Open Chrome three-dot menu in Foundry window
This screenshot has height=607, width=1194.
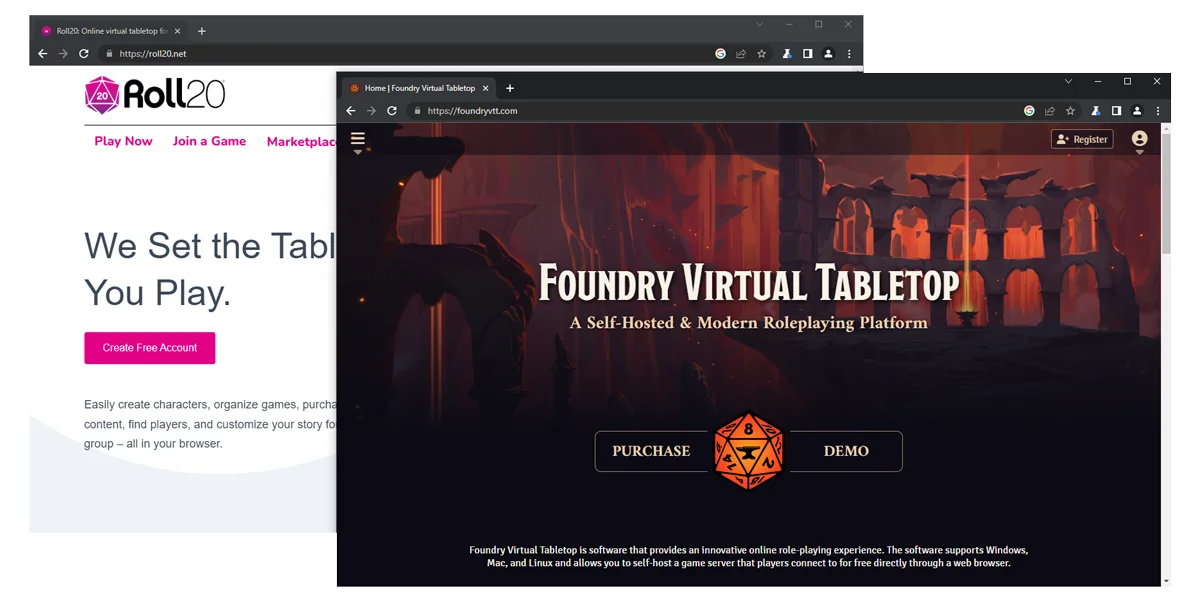point(1158,111)
